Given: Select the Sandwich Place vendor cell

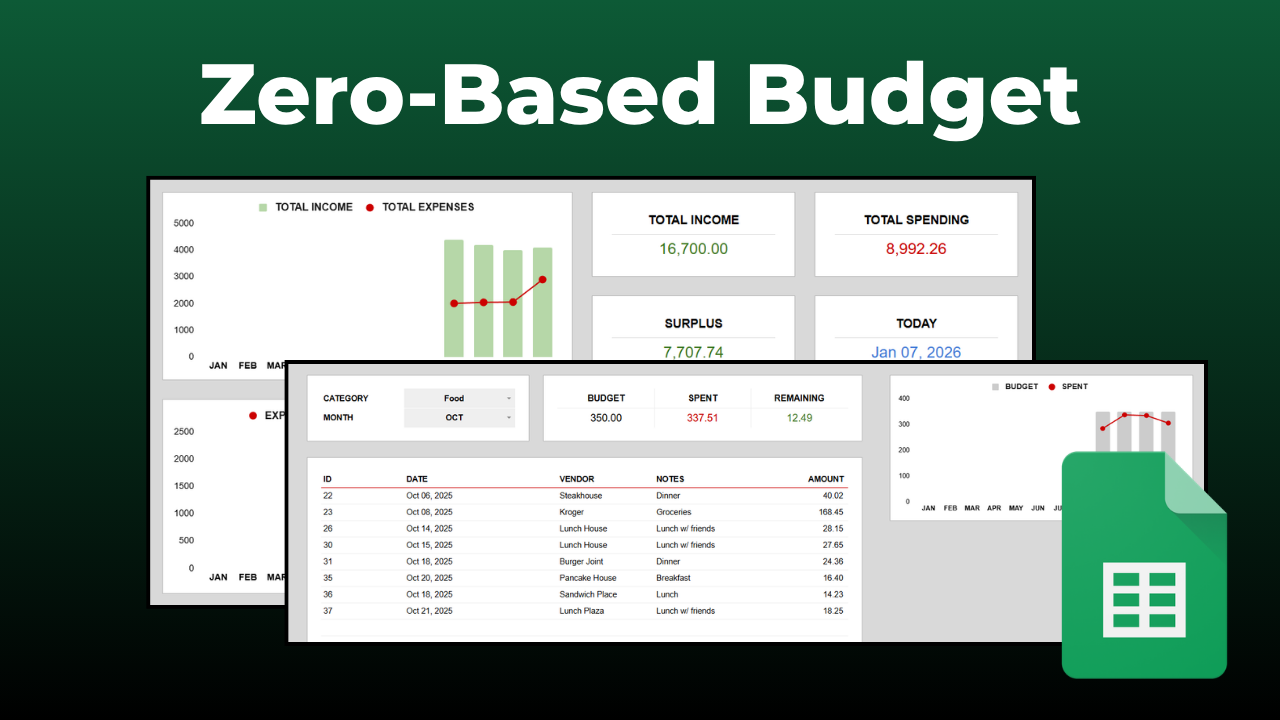Looking at the screenshot, I should click(588, 595).
